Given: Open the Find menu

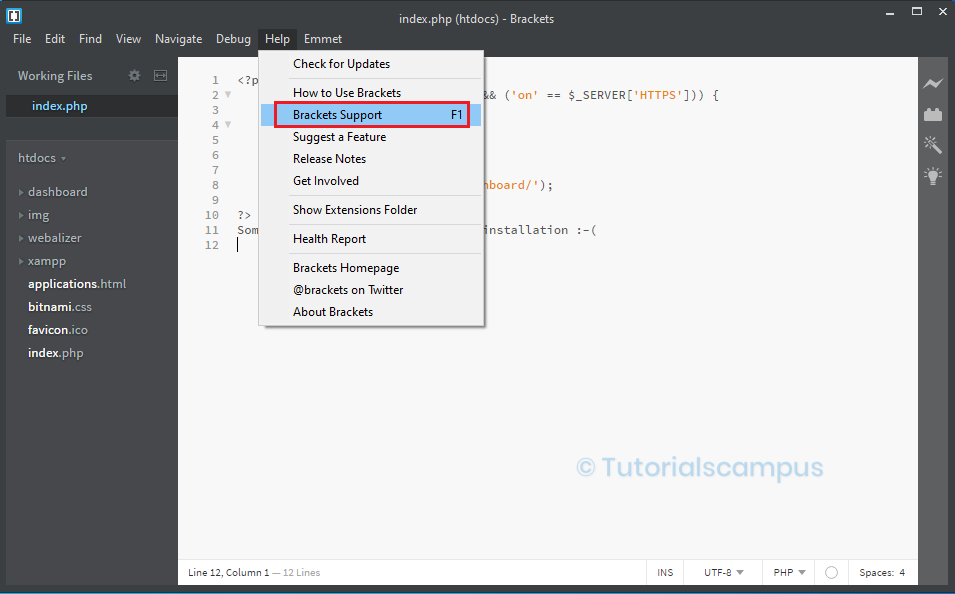Looking at the screenshot, I should tap(90, 39).
